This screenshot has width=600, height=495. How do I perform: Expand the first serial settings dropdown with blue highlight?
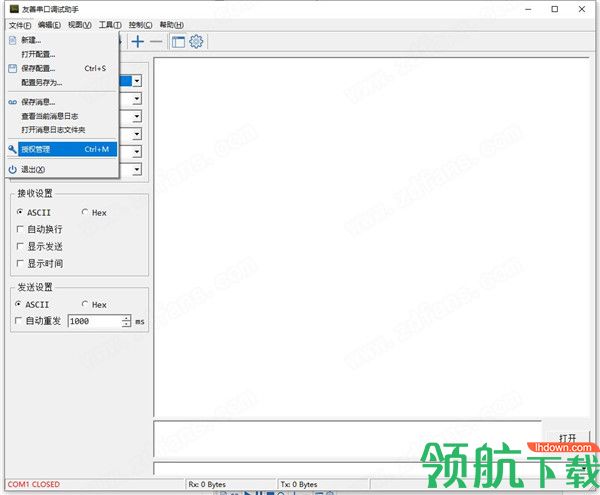(x=137, y=81)
